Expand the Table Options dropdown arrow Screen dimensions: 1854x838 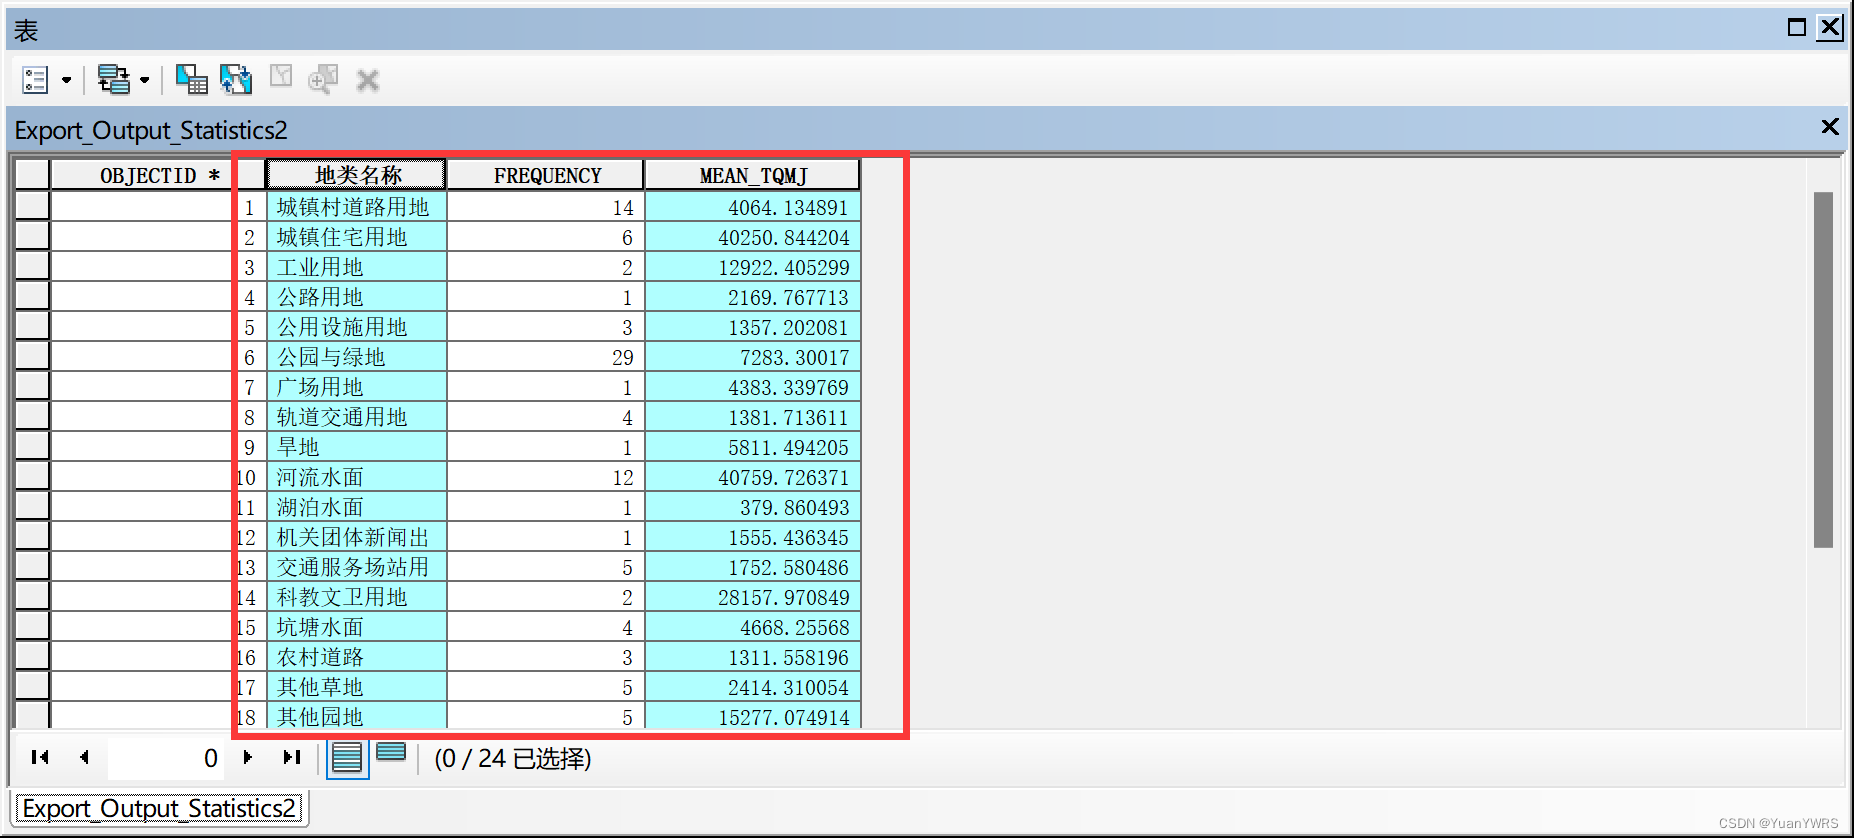point(67,80)
